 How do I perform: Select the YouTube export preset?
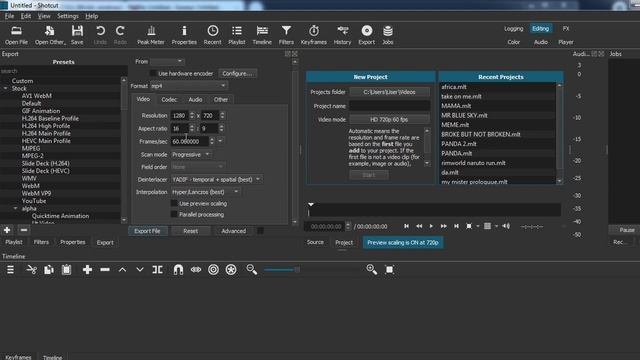click(33, 201)
